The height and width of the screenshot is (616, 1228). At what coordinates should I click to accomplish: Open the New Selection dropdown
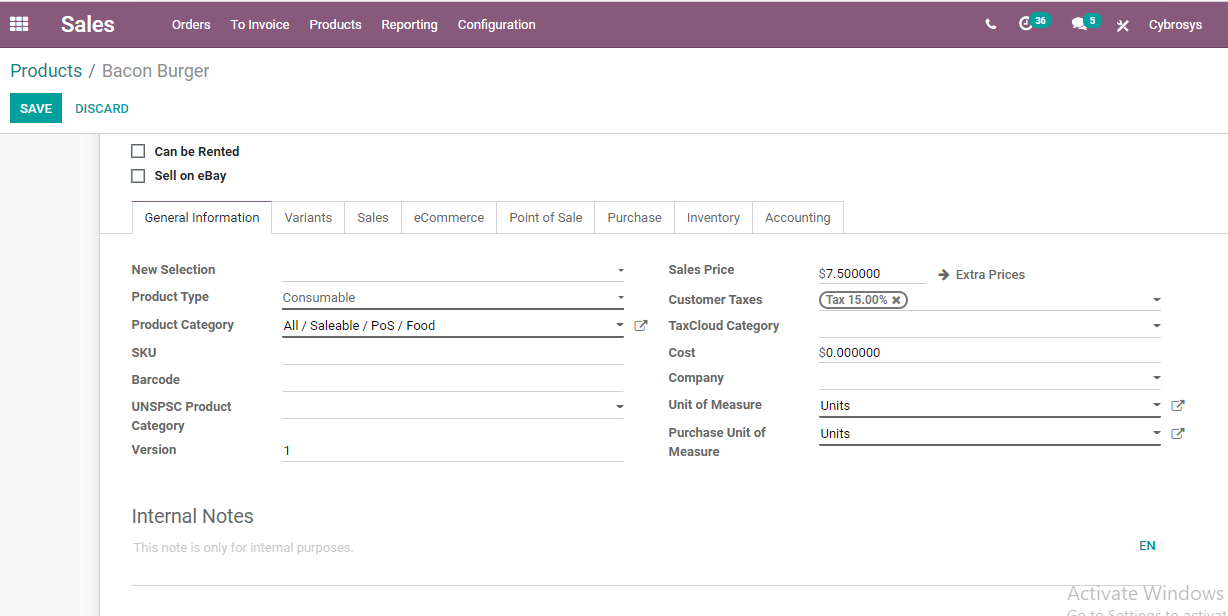coord(452,271)
